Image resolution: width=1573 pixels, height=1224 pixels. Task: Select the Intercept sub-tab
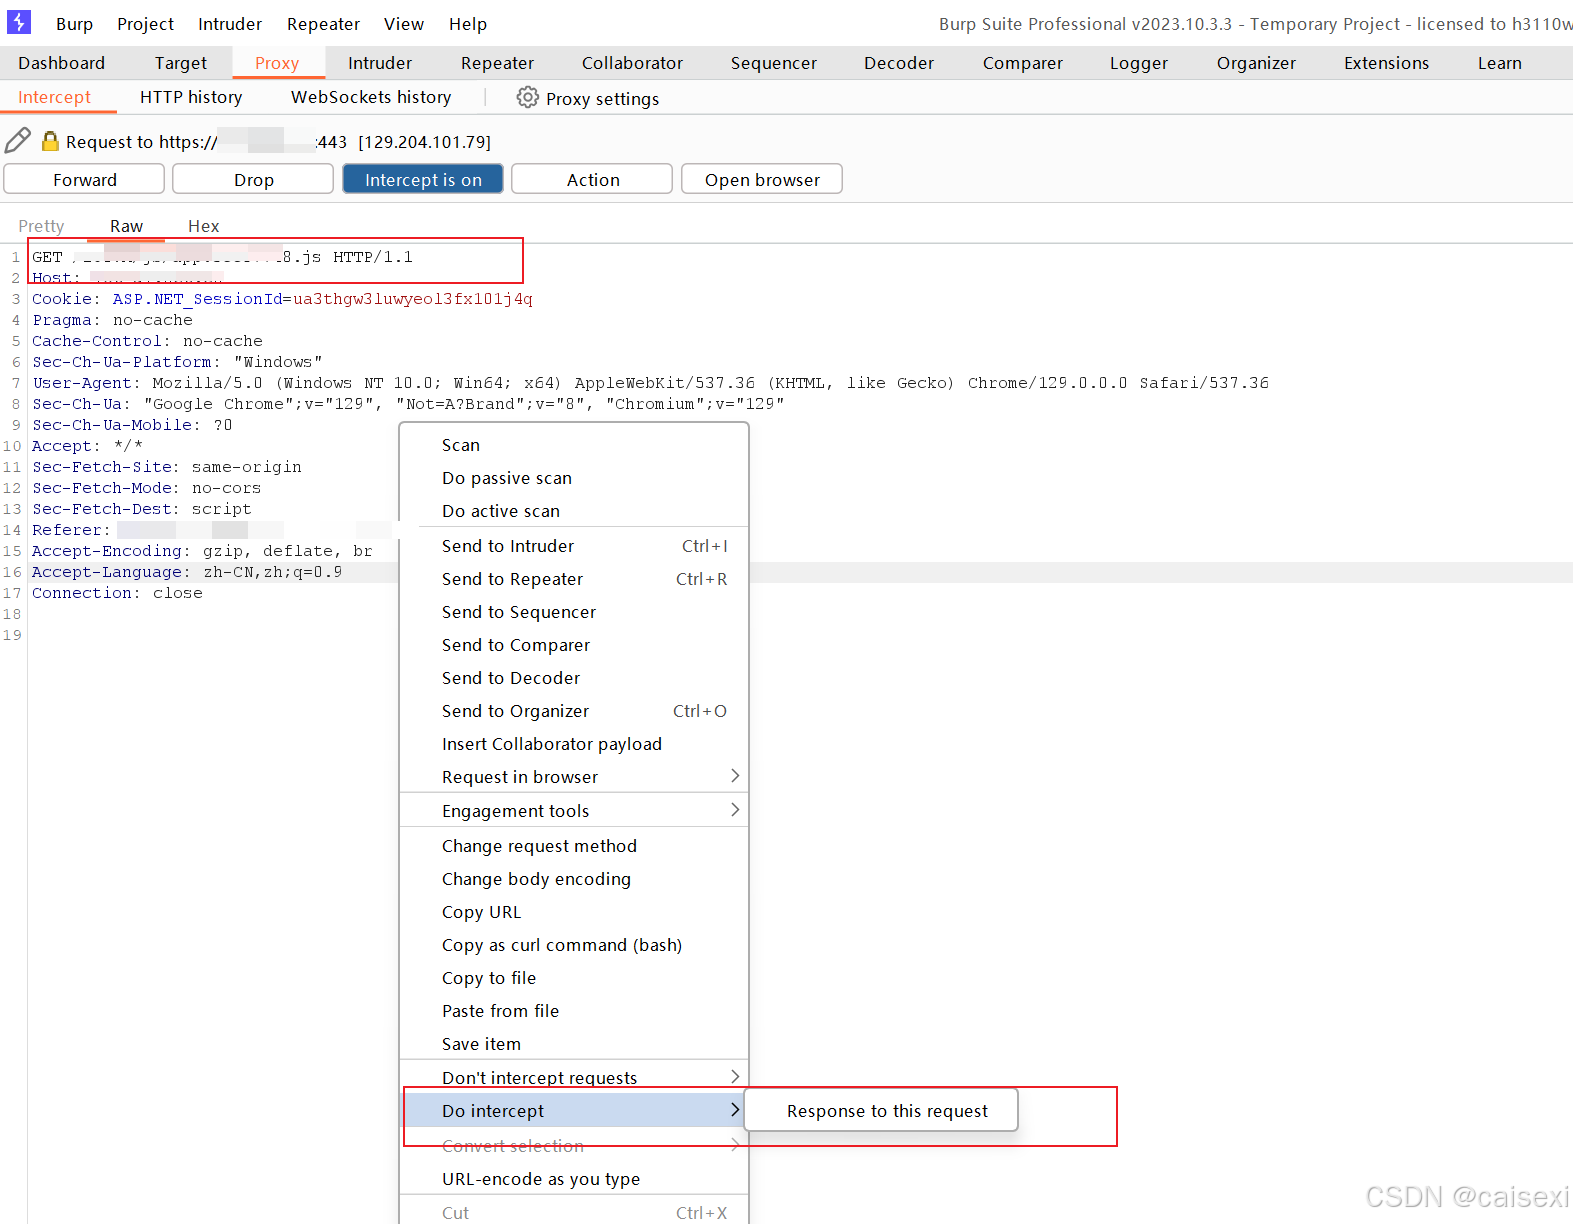[54, 97]
